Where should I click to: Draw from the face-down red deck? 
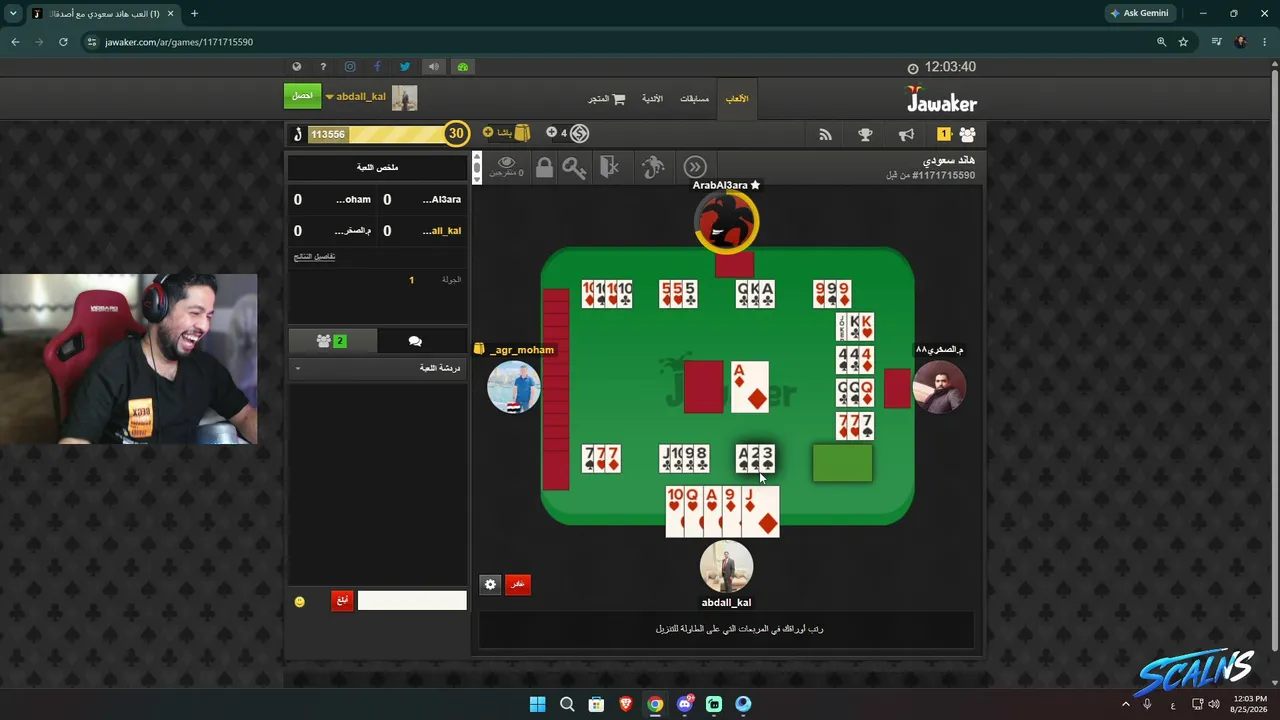click(x=703, y=387)
